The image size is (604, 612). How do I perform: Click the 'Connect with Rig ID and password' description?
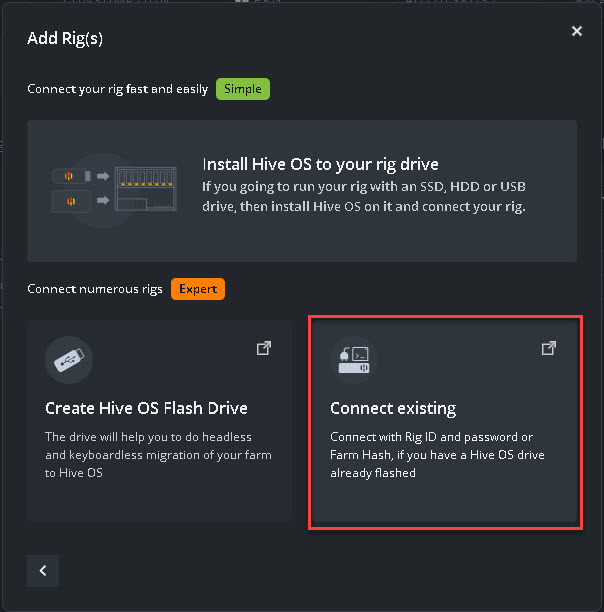(437, 455)
